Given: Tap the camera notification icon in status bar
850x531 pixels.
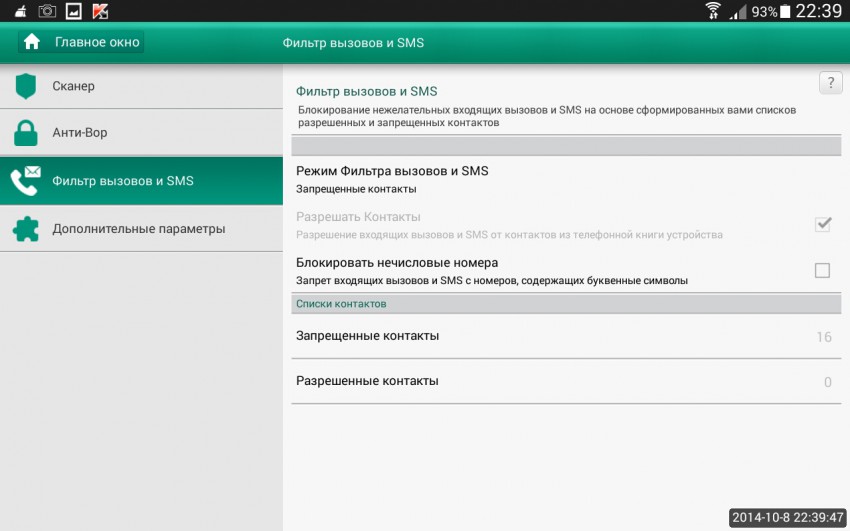Looking at the screenshot, I should coord(47,11).
